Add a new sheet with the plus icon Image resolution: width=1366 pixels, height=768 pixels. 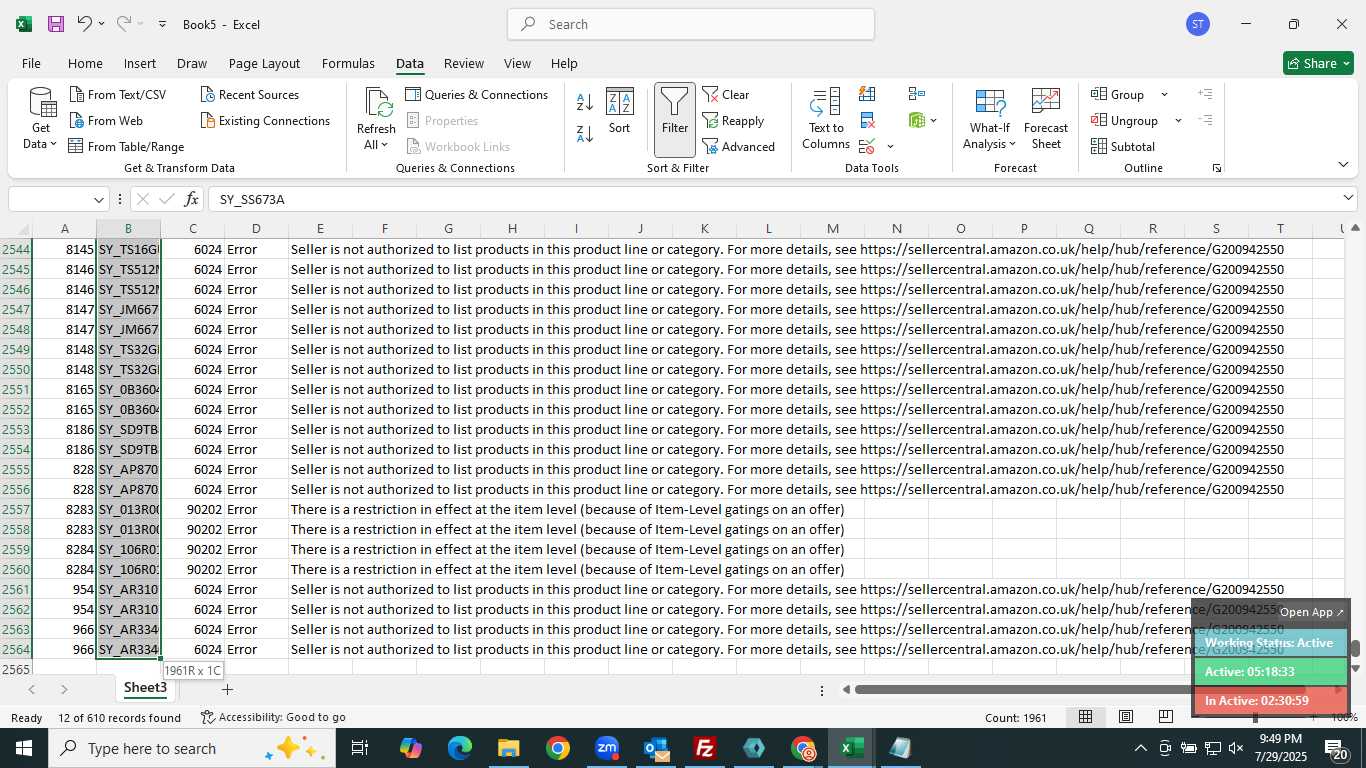(x=227, y=689)
